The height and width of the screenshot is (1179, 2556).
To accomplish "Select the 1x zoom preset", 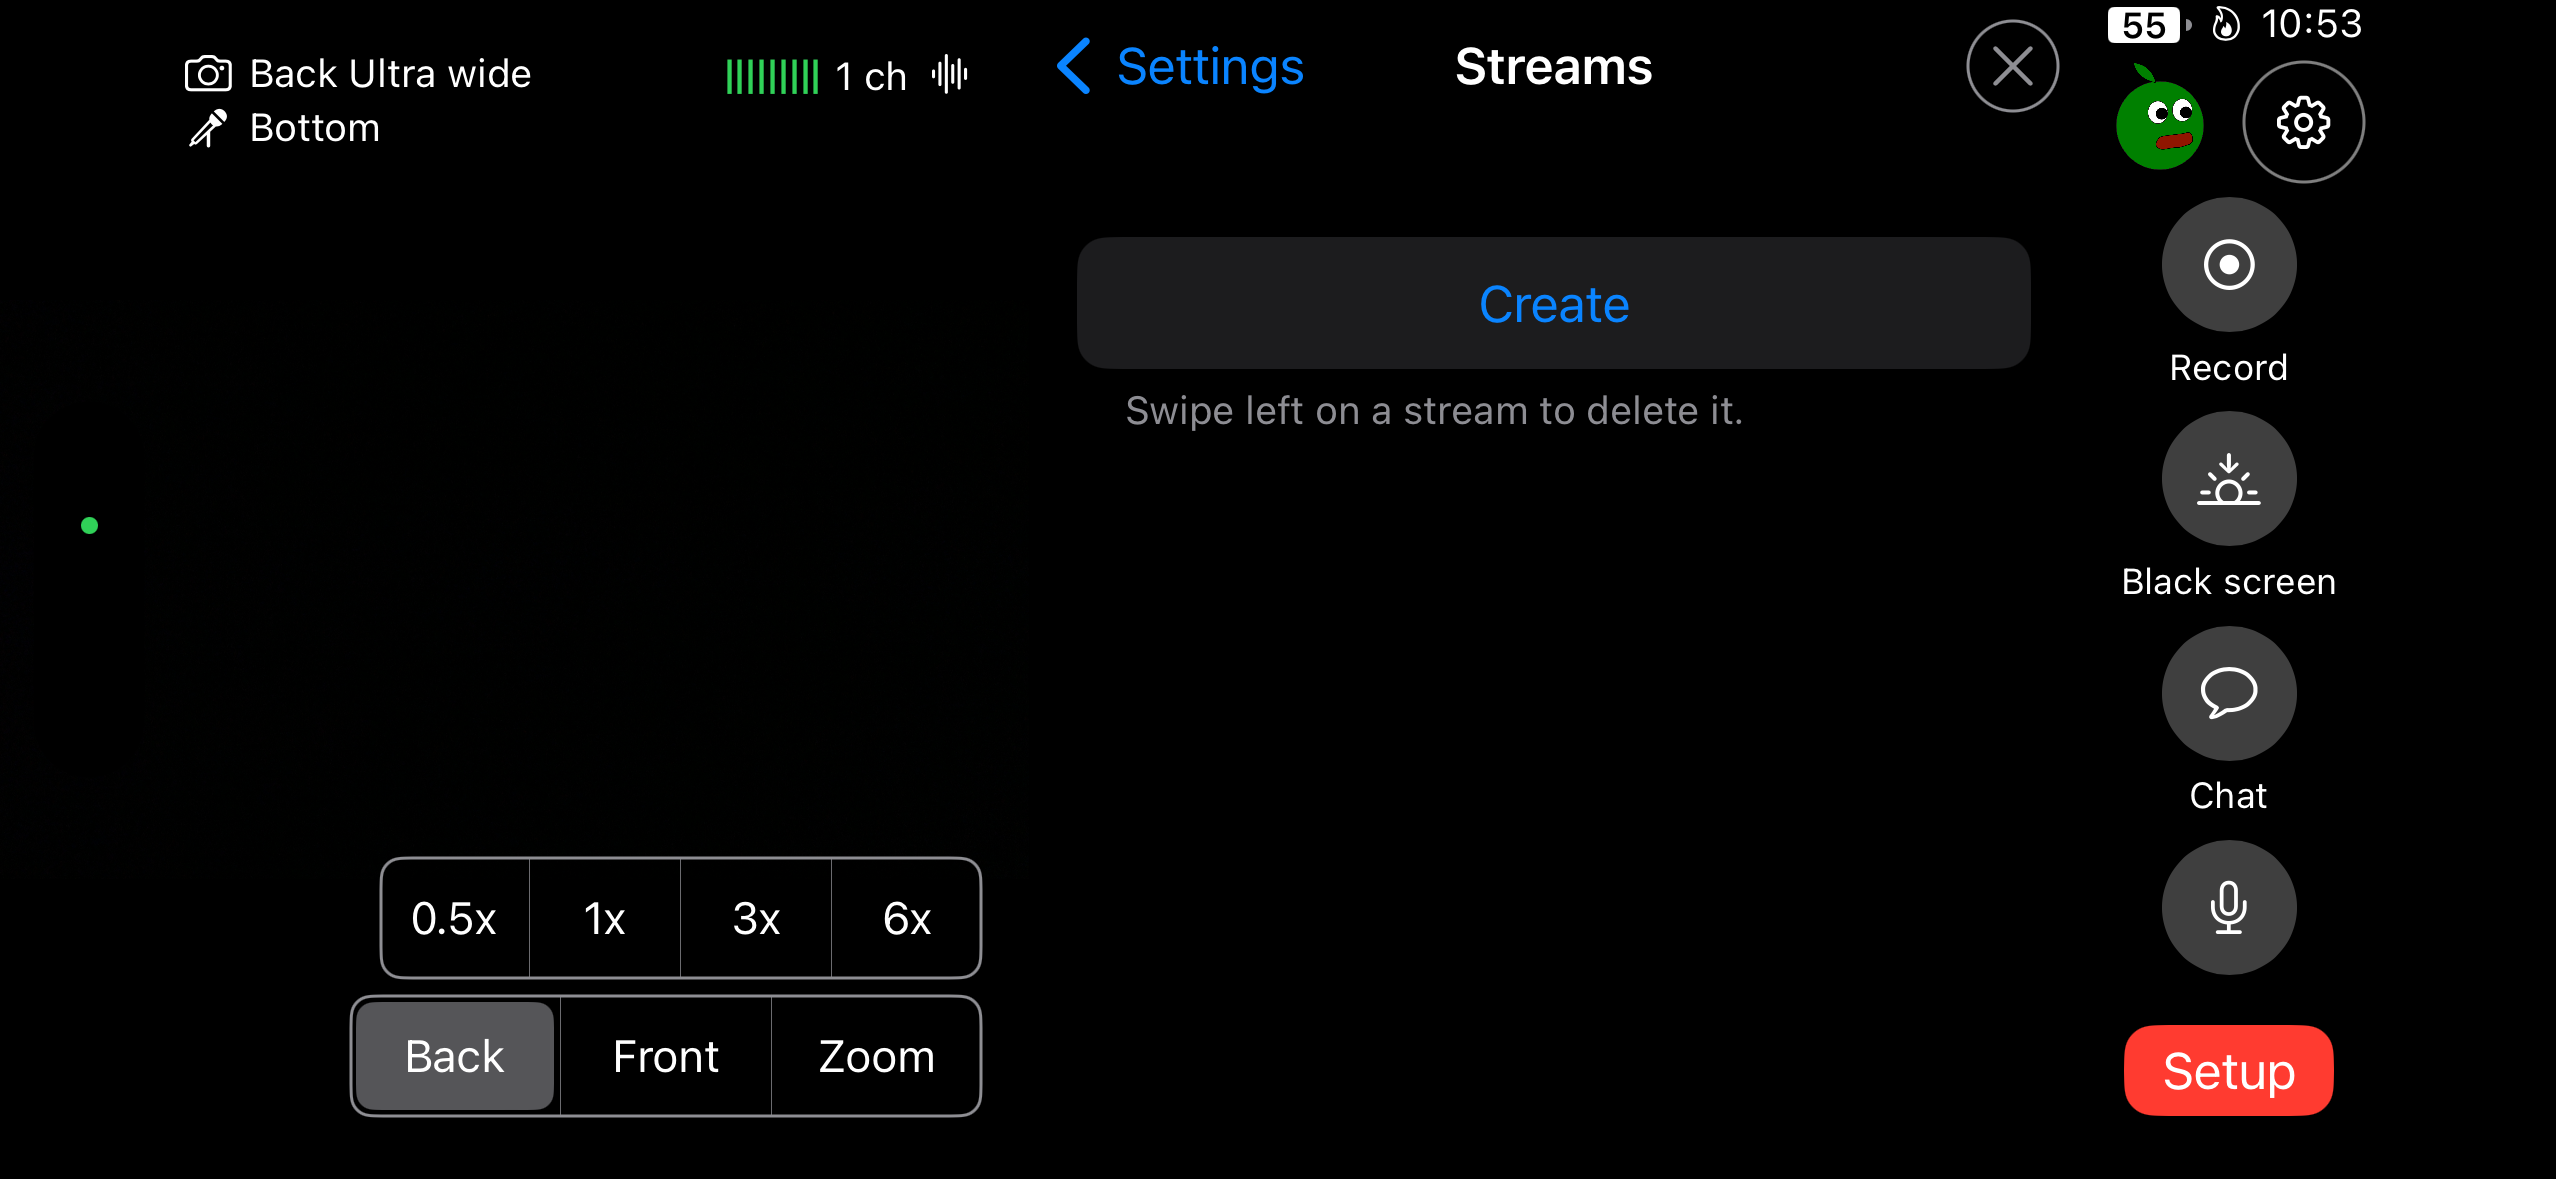I will pyautogui.click(x=604, y=918).
